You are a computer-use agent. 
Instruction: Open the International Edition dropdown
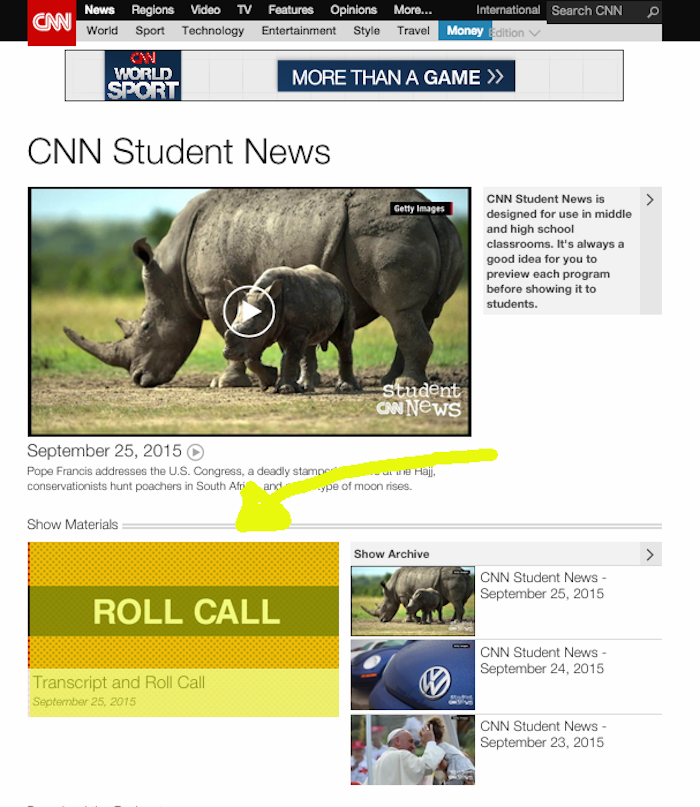[515, 33]
